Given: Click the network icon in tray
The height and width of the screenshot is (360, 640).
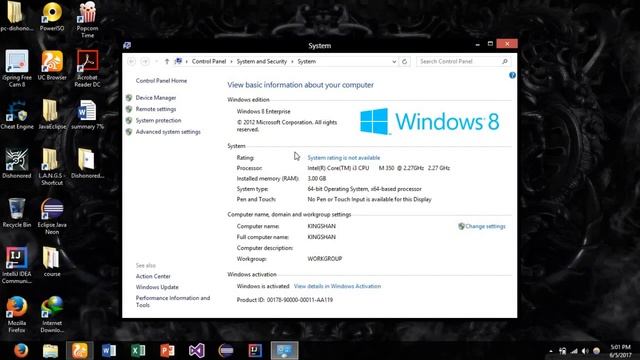Looking at the screenshot, I should [574, 351].
